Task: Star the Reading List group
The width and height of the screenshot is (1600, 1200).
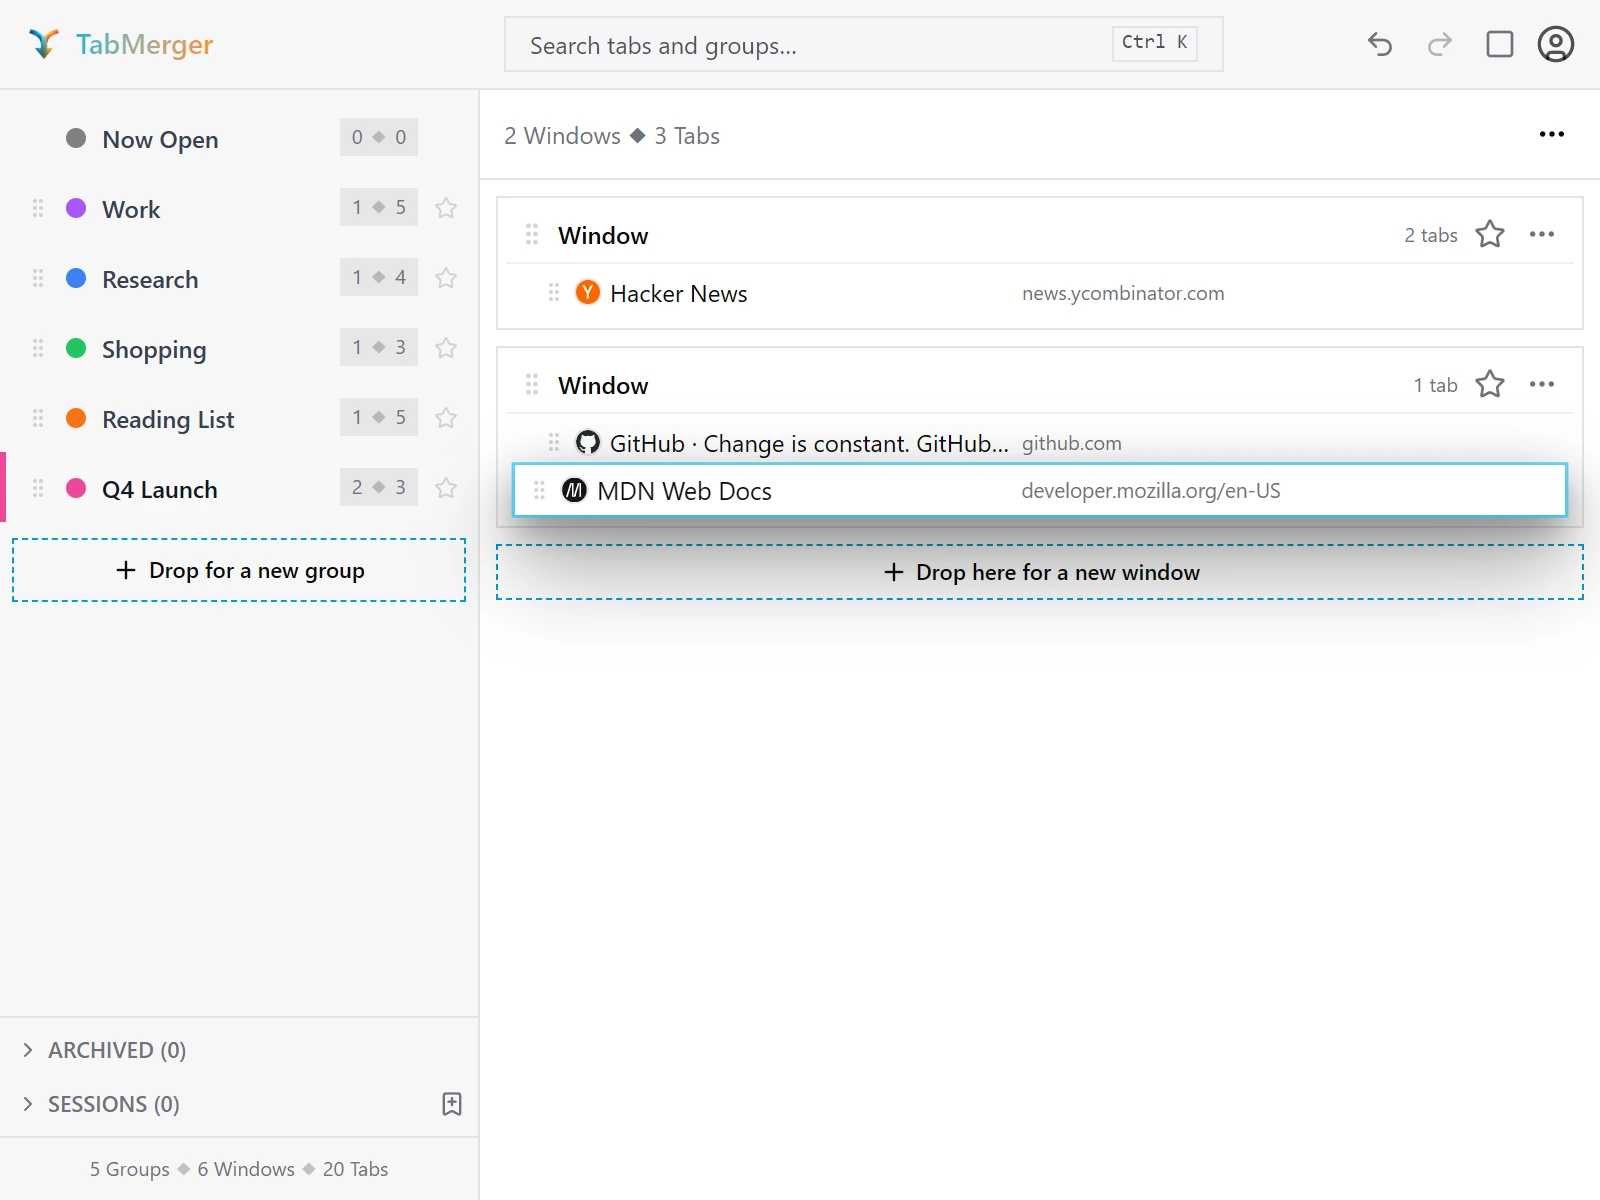Action: point(446,418)
